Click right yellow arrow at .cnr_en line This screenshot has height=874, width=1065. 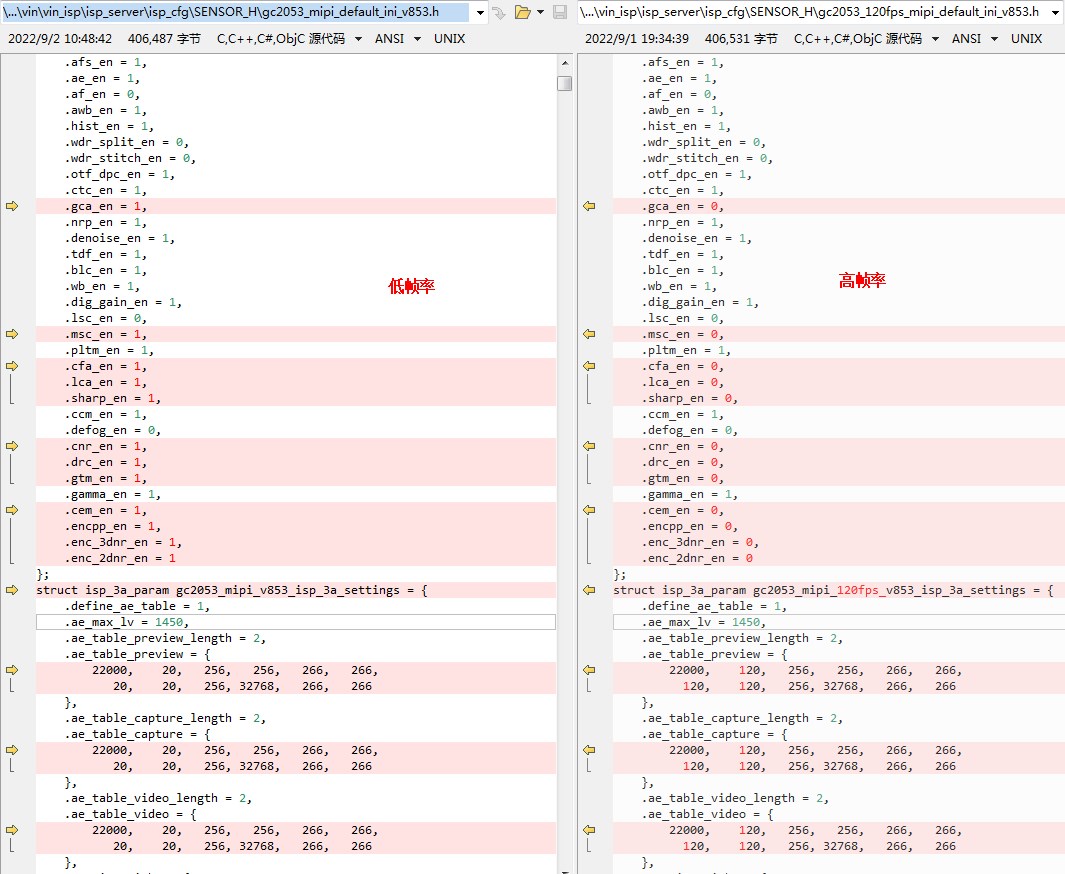coord(589,446)
